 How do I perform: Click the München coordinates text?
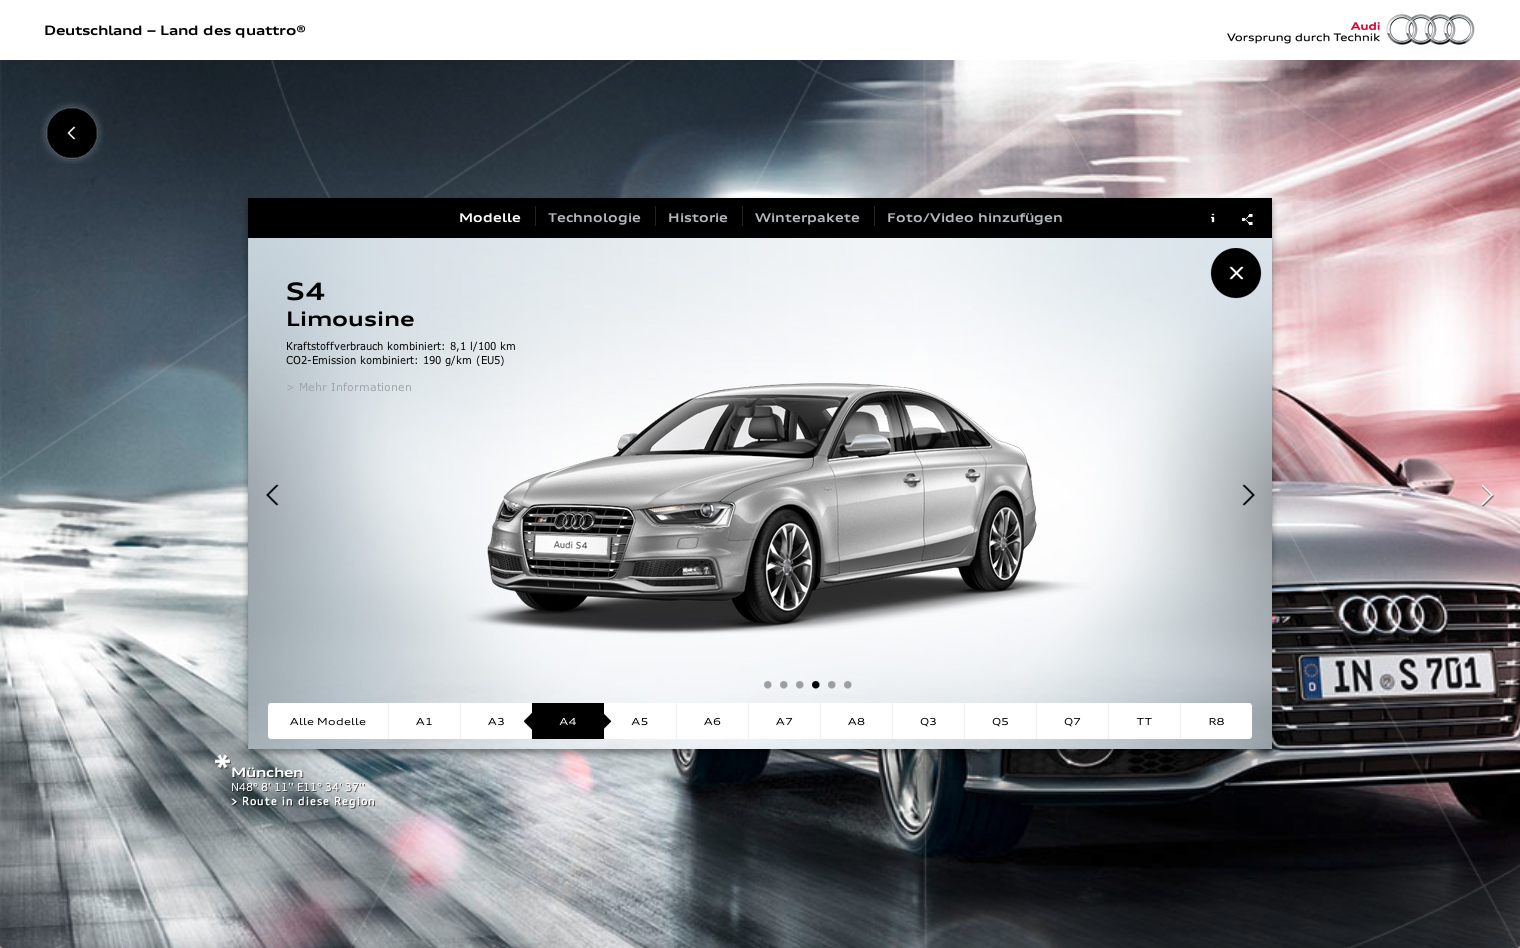point(298,787)
